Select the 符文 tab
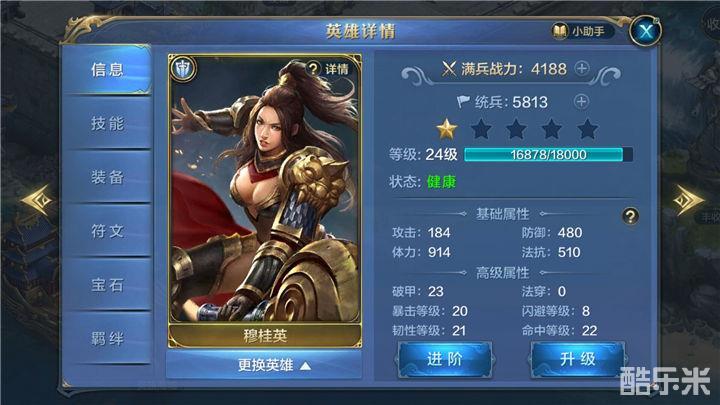Screen dimensions: 720x405 coord(107,231)
